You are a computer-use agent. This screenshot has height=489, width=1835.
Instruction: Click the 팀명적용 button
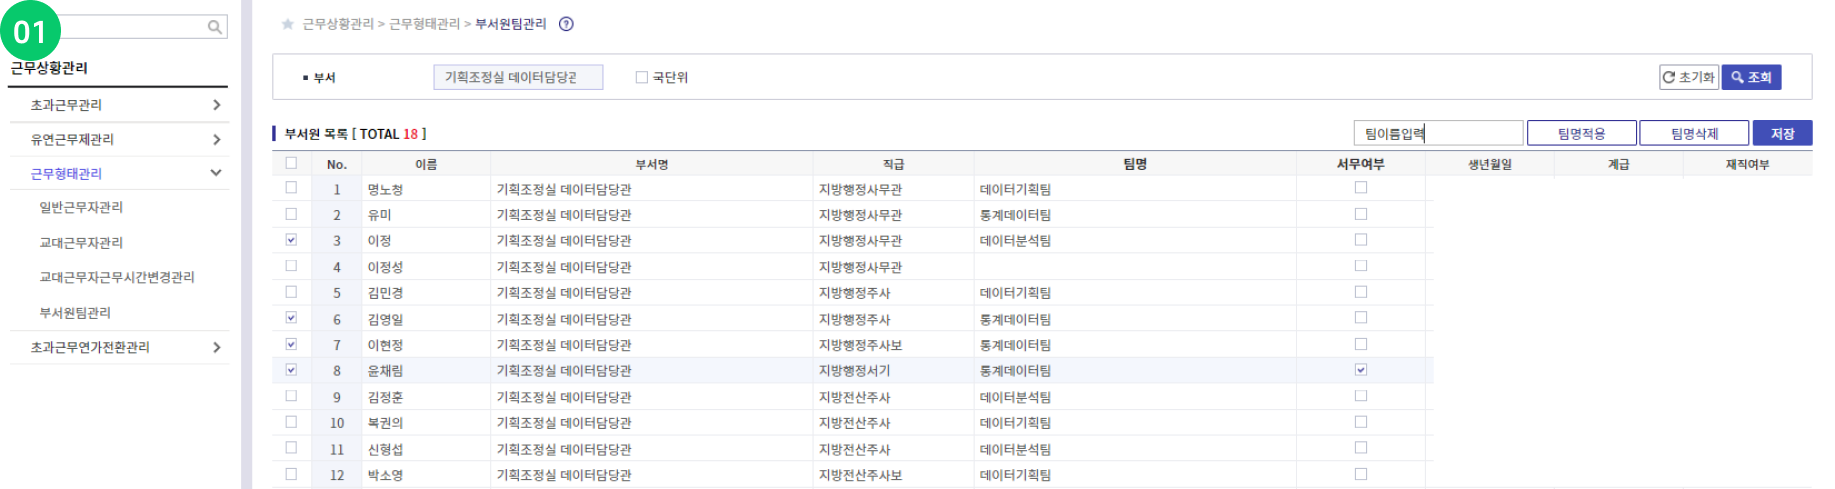pyautogui.click(x=1581, y=133)
